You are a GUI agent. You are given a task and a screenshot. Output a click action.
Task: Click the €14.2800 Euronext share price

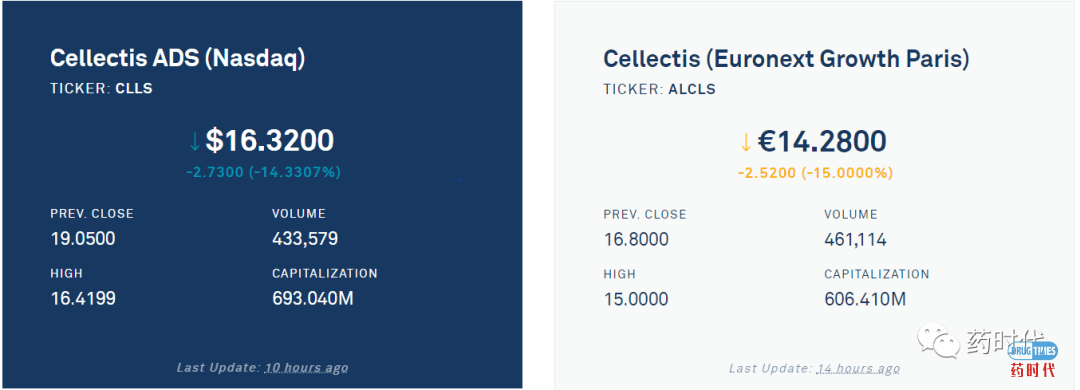point(822,141)
